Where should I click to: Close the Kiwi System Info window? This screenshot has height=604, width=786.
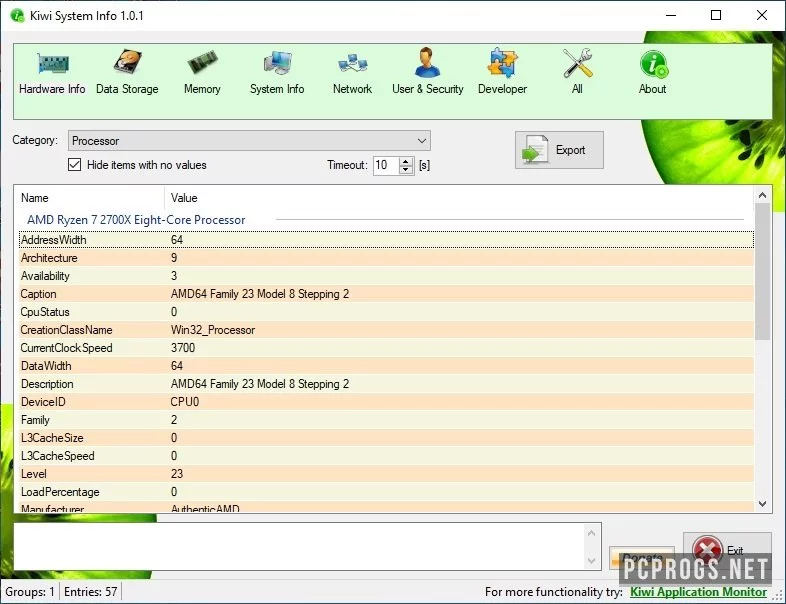point(762,16)
